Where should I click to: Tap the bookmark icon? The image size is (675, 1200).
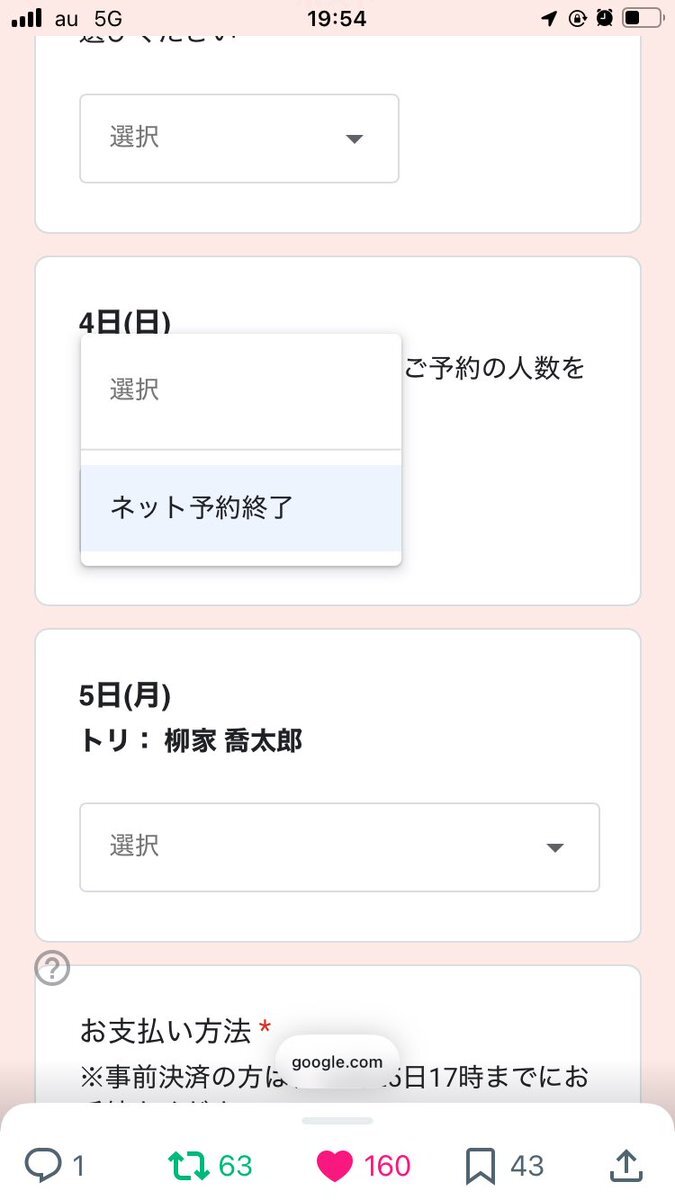point(481,1165)
